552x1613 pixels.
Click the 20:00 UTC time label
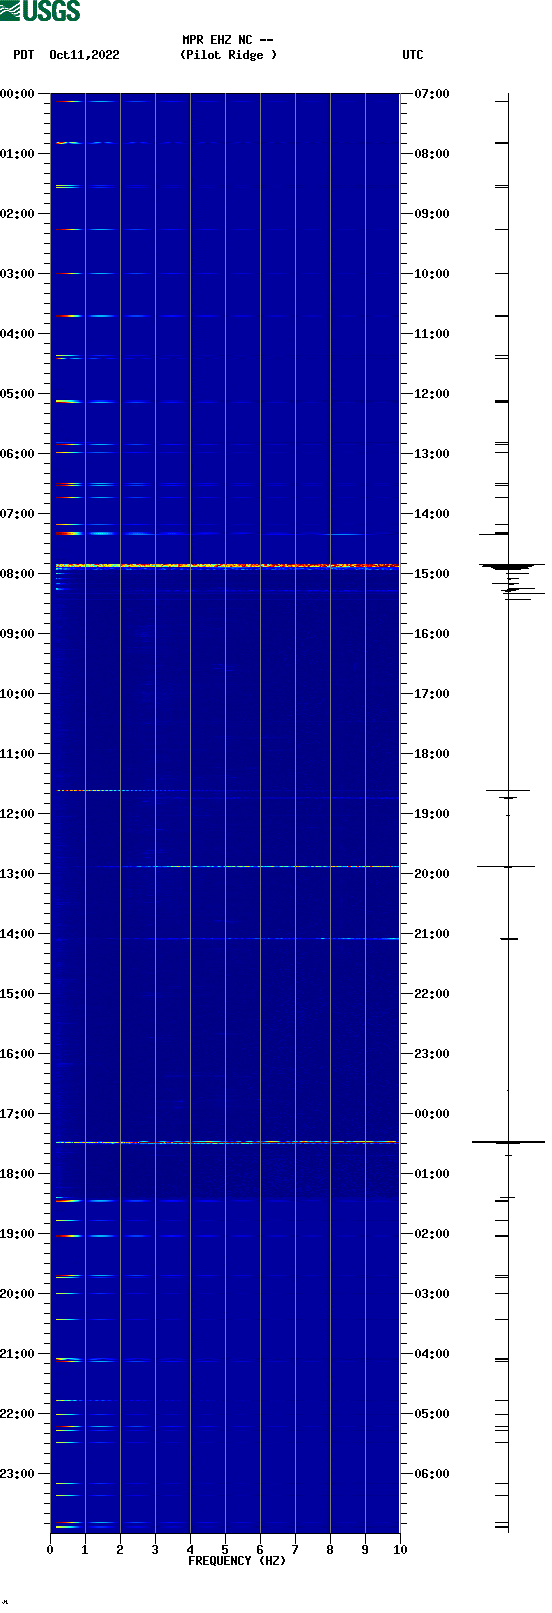(432, 874)
